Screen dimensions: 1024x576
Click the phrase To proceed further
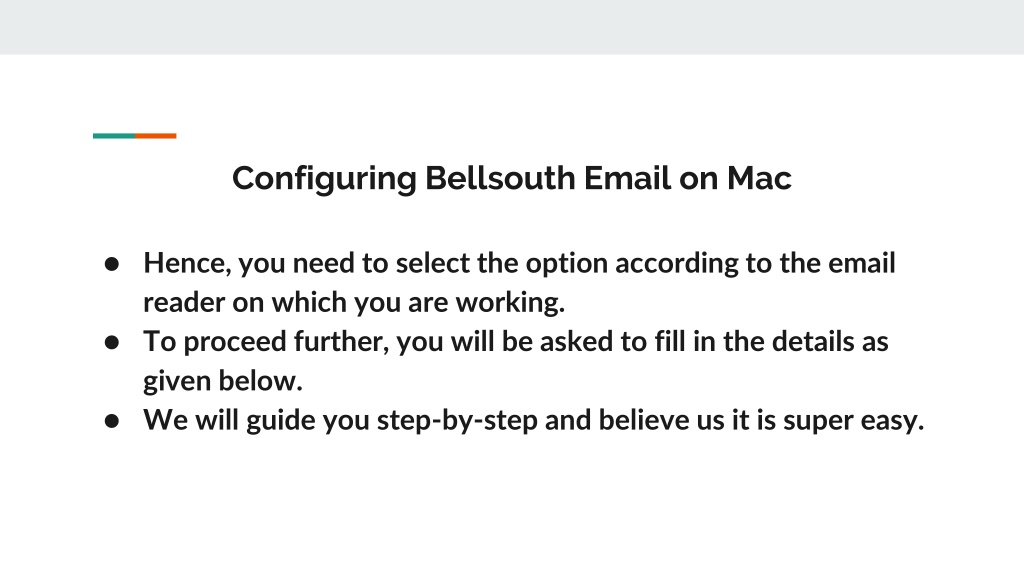(x=263, y=342)
